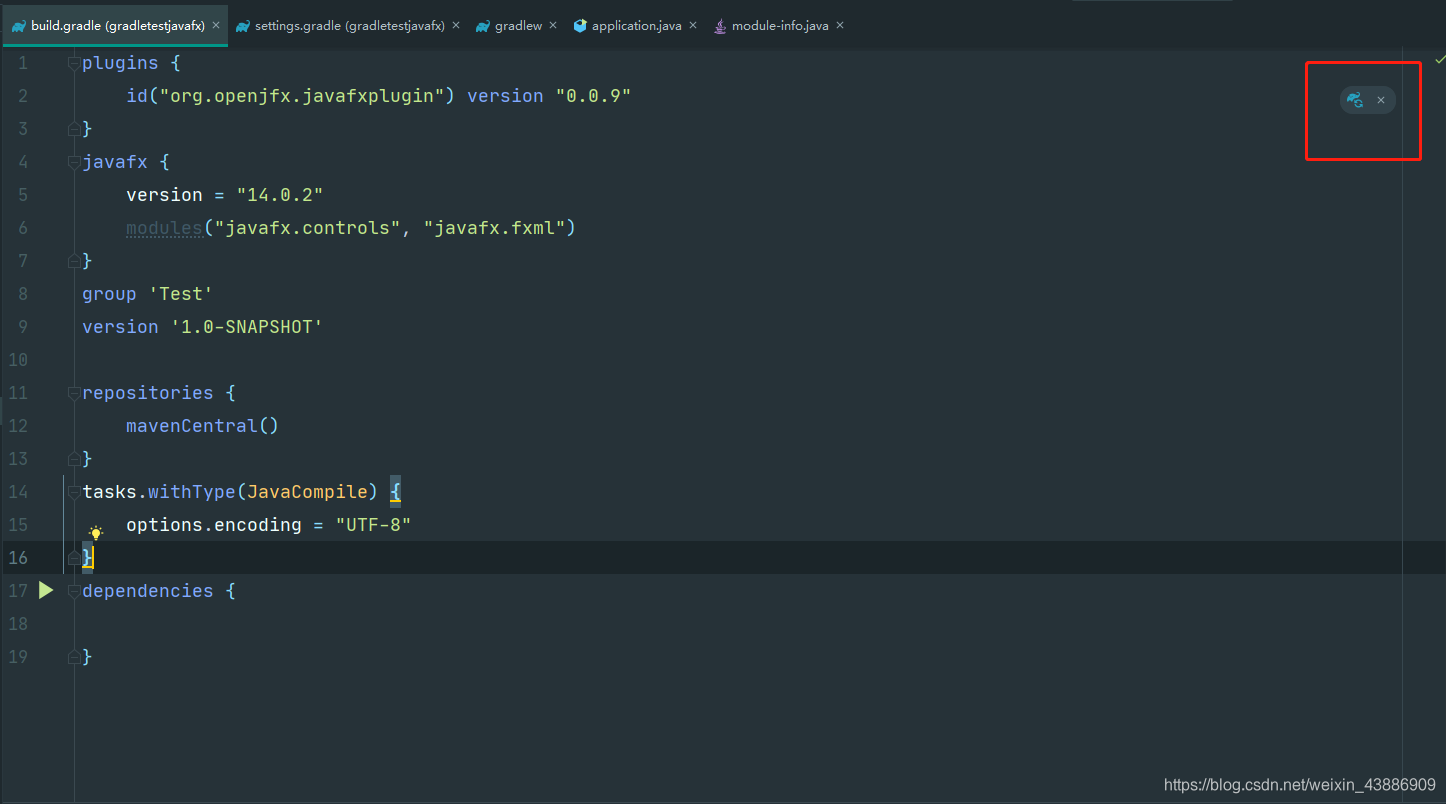Click the file icon on application.java tab
The image size is (1446, 804).
(x=580, y=26)
